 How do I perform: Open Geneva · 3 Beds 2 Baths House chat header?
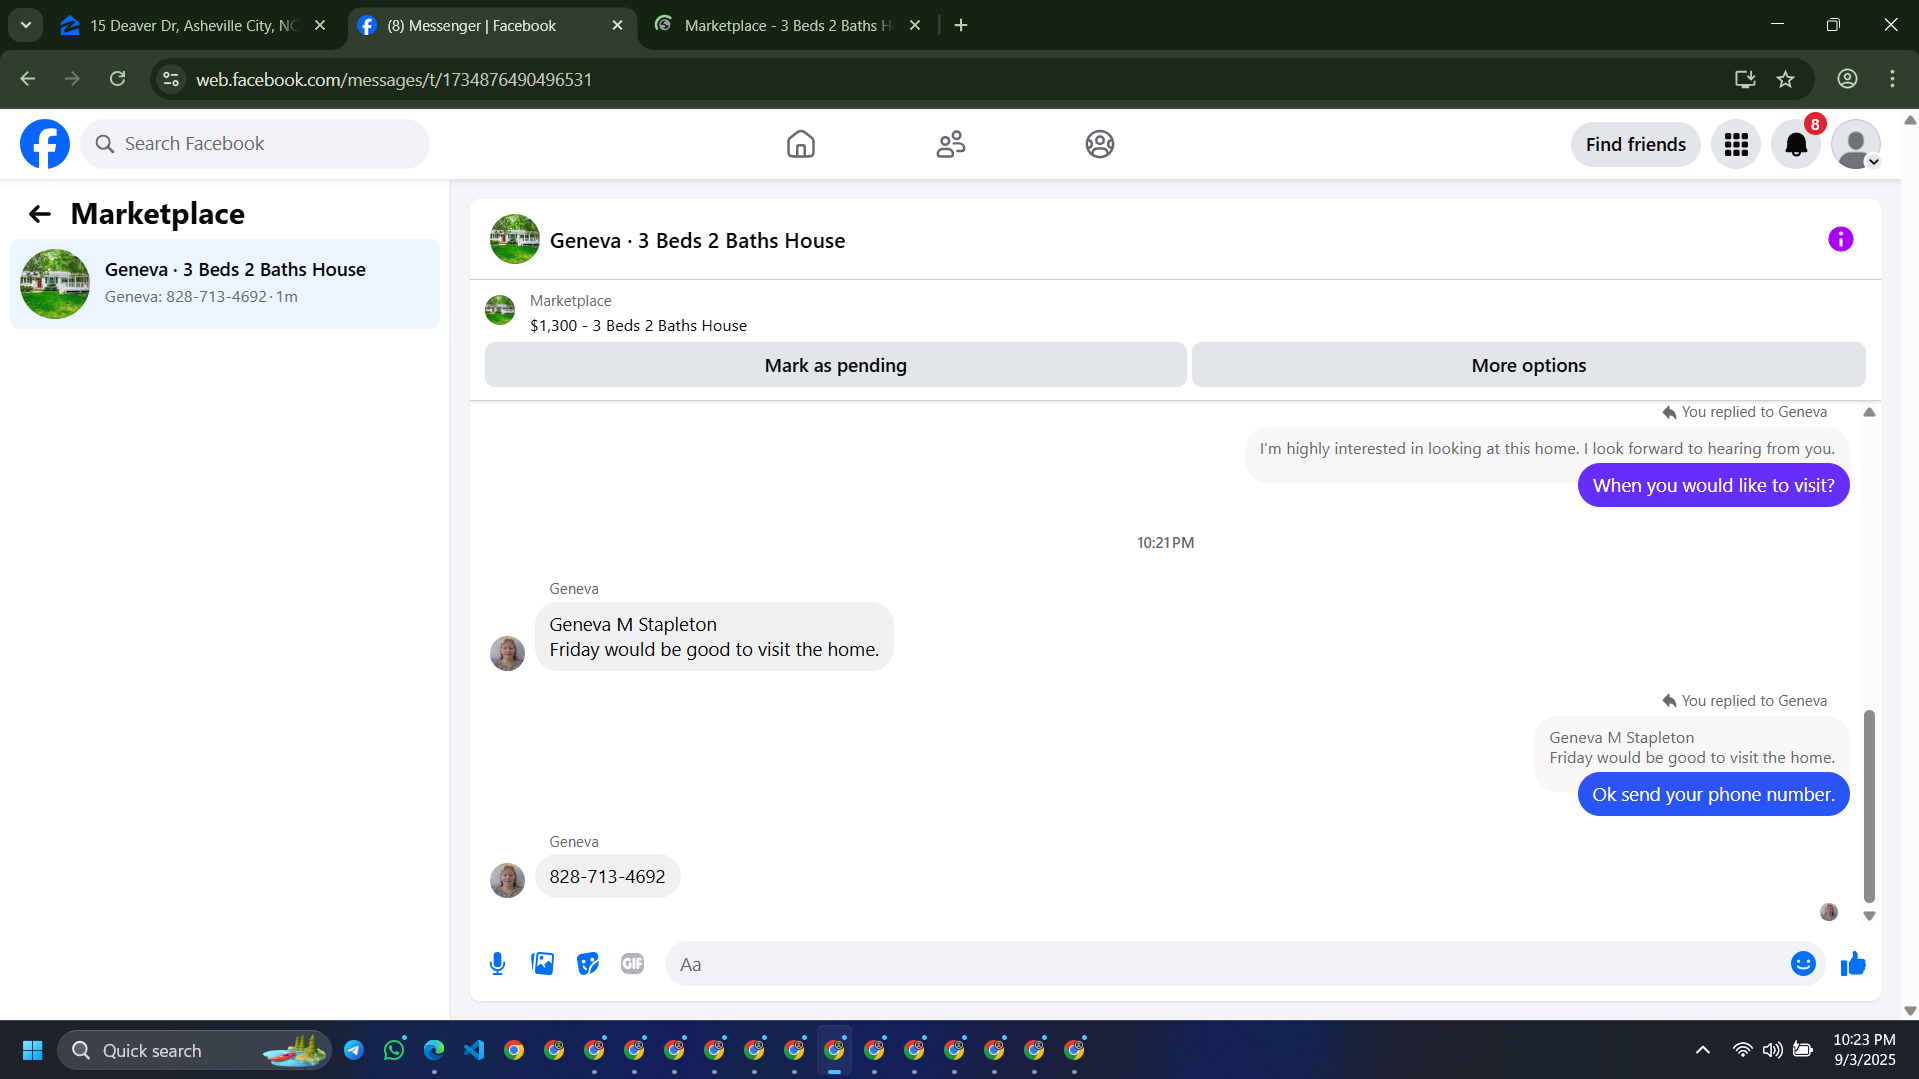click(697, 240)
